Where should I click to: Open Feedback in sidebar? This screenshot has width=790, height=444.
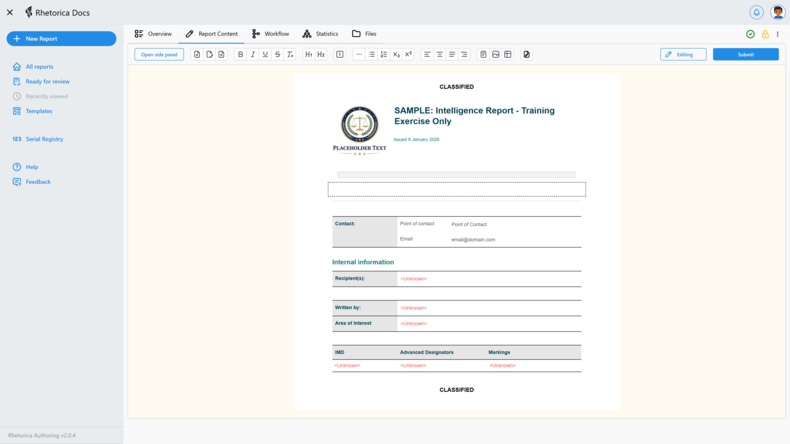pos(32,181)
